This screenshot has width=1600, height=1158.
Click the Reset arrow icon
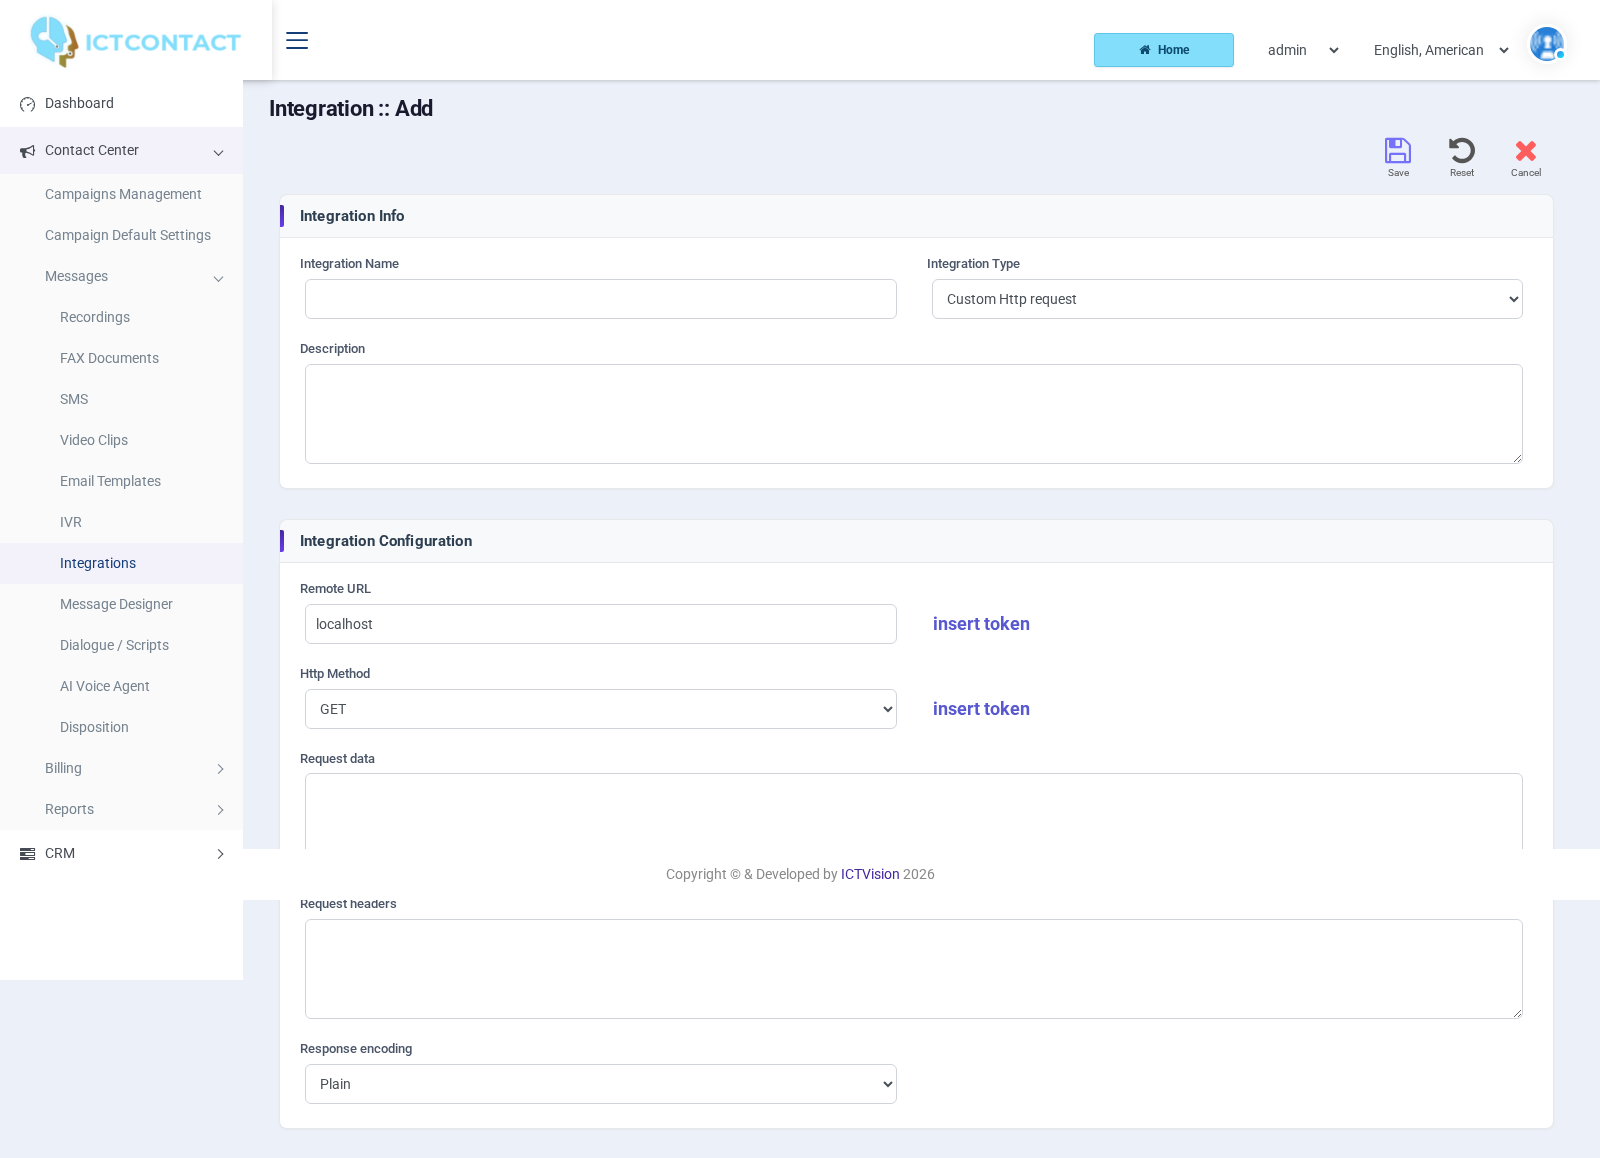tap(1462, 151)
